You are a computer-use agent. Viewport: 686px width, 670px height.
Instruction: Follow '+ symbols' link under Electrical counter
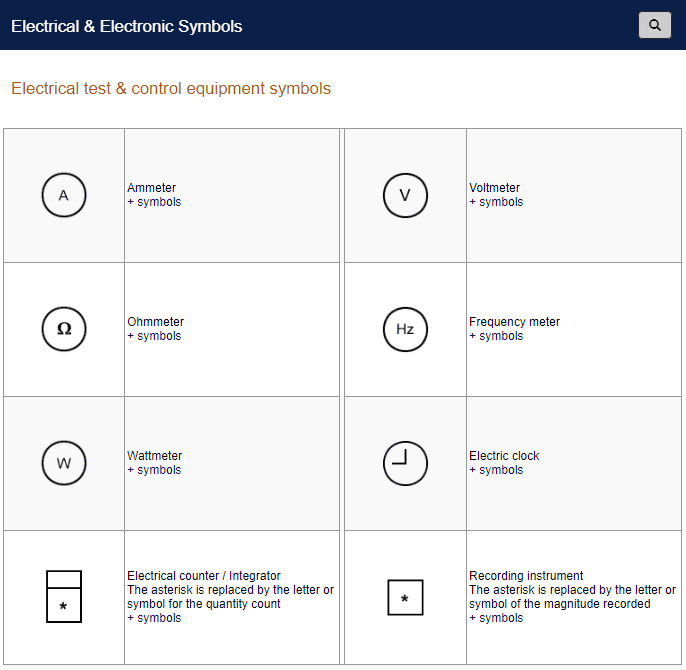click(154, 618)
